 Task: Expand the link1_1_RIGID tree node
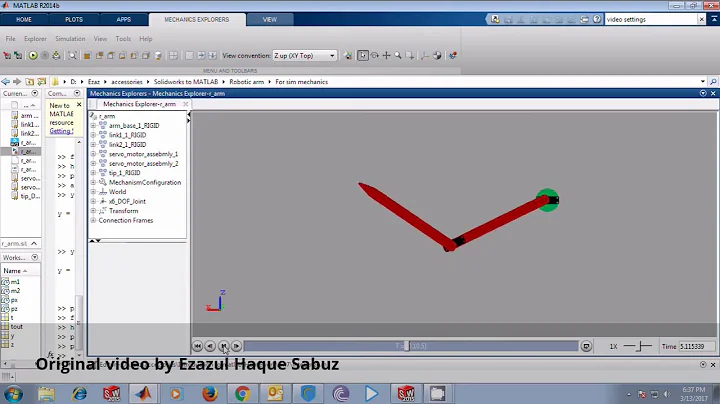pyautogui.click(x=93, y=135)
